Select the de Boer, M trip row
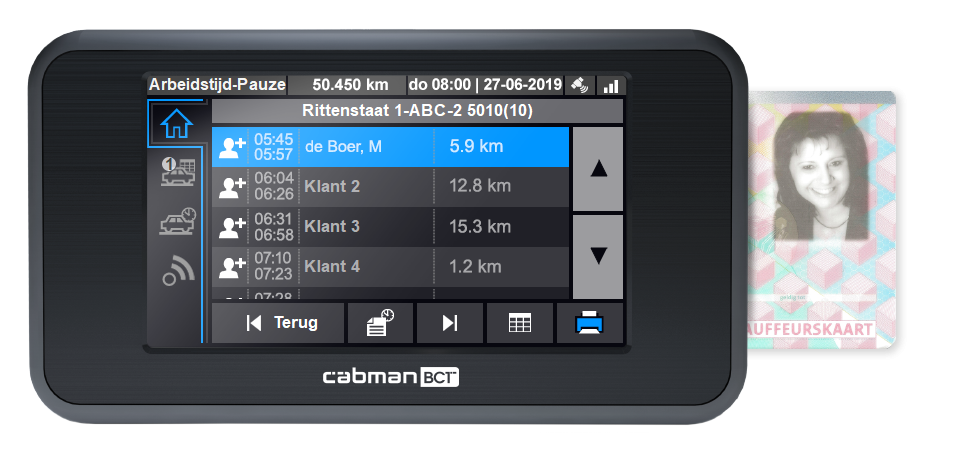The width and height of the screenshot is (955, 455). [x=390, y=146]
